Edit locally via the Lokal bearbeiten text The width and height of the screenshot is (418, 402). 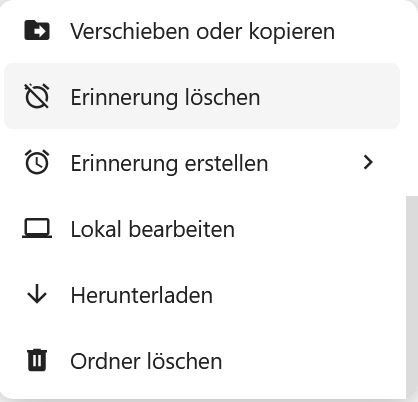click(x=153, y=229)
